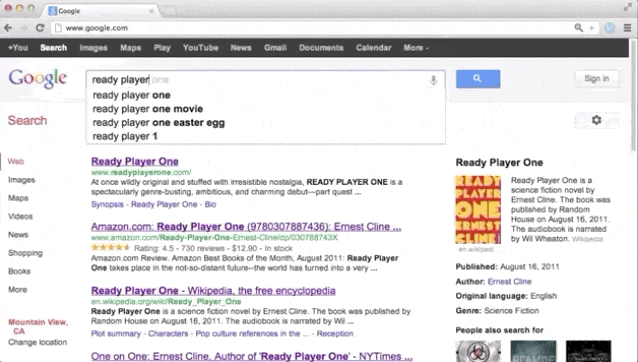The width and height of the screenshot is (638, 362).
Task: Open Calendar in the top bar
Action: [x=374, y=48]
